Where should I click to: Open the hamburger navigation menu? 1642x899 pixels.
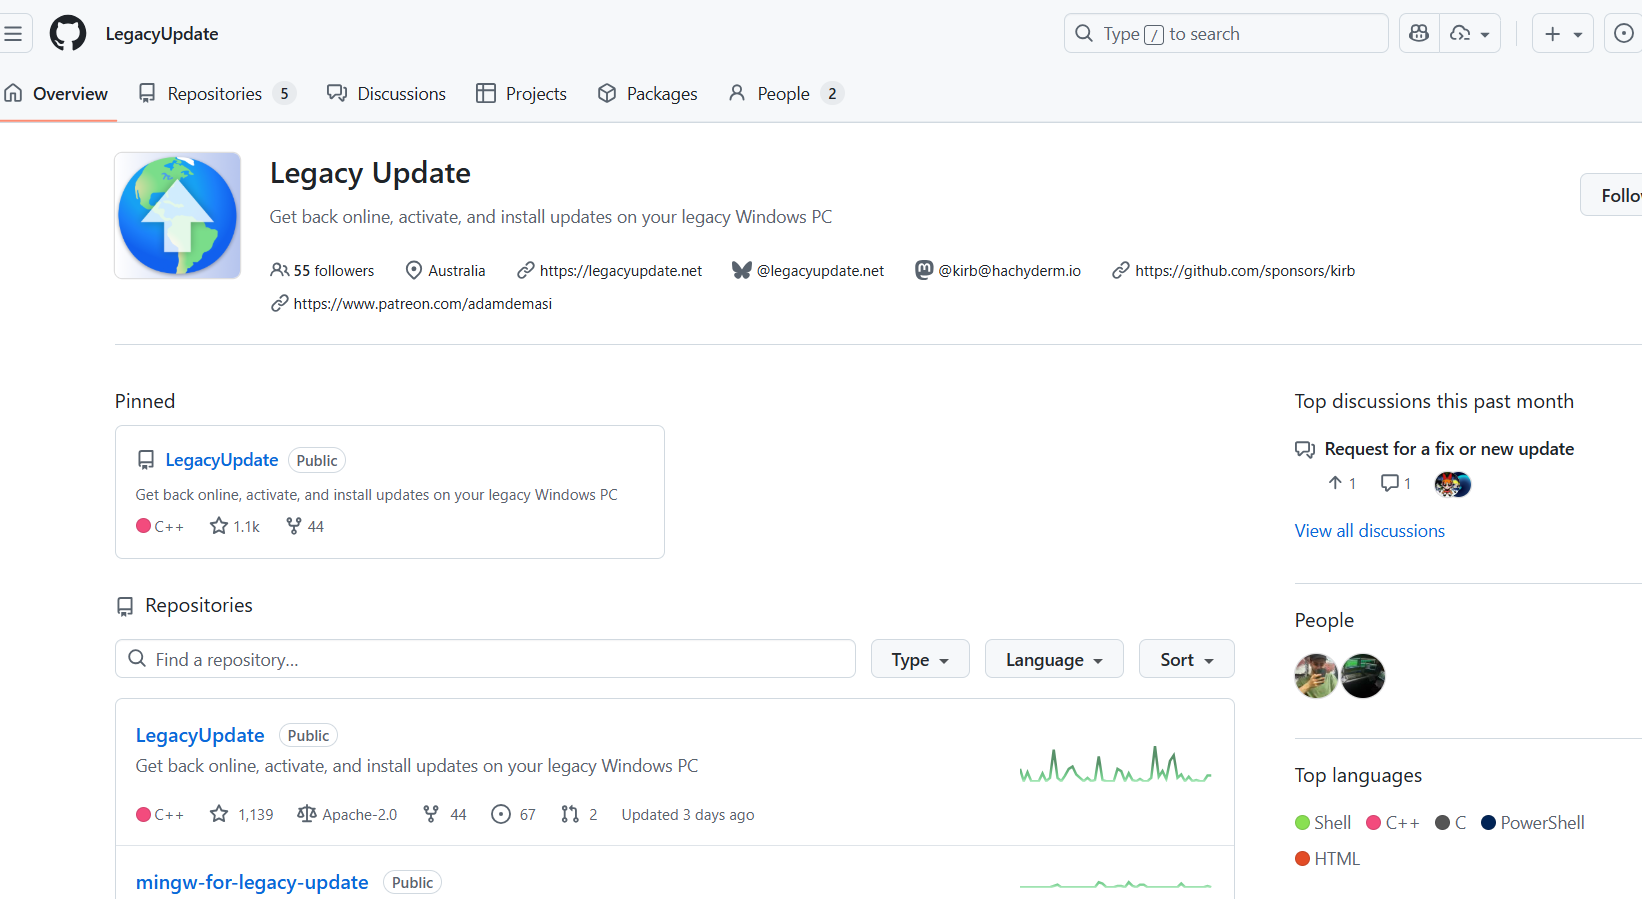(13, 33)
